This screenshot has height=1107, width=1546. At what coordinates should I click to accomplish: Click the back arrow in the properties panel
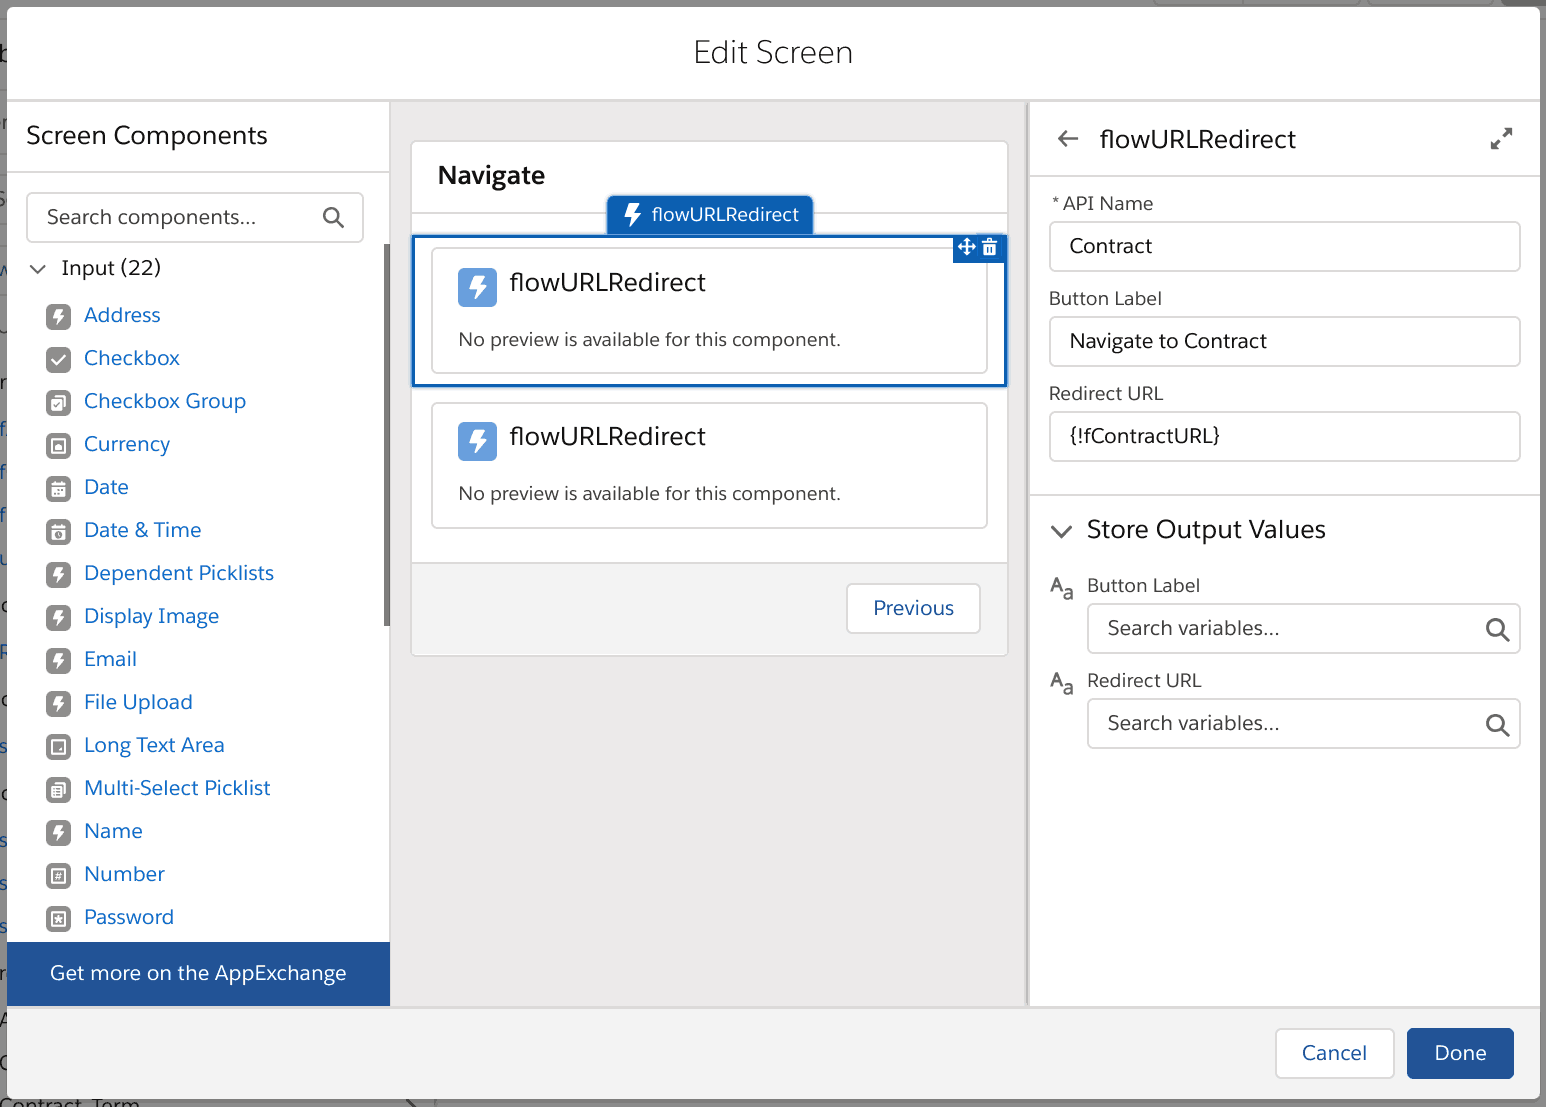(x=1067, y=139)
